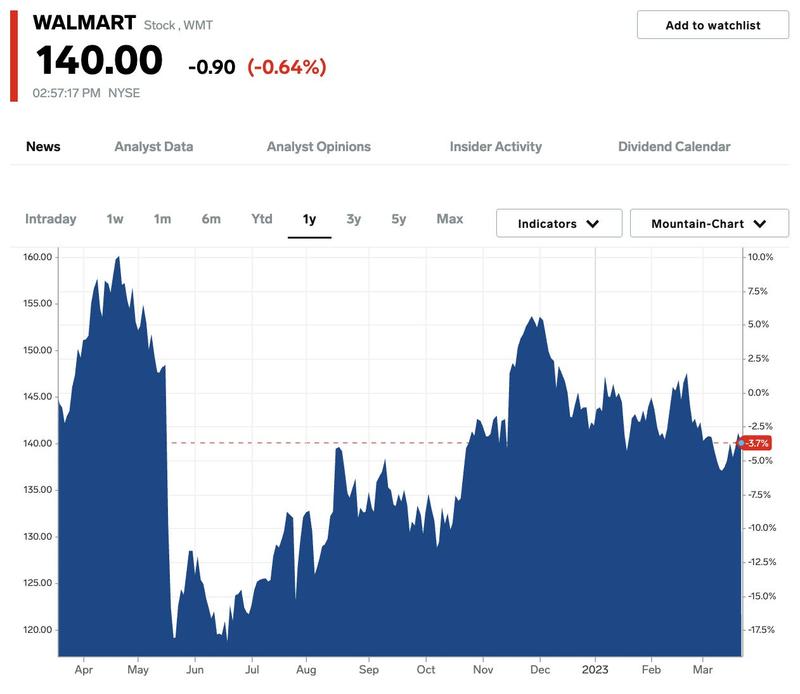This screenshot has height=694, width=800.
Task: Click the 0.0% right-axis label
Action: pos(758,392)
